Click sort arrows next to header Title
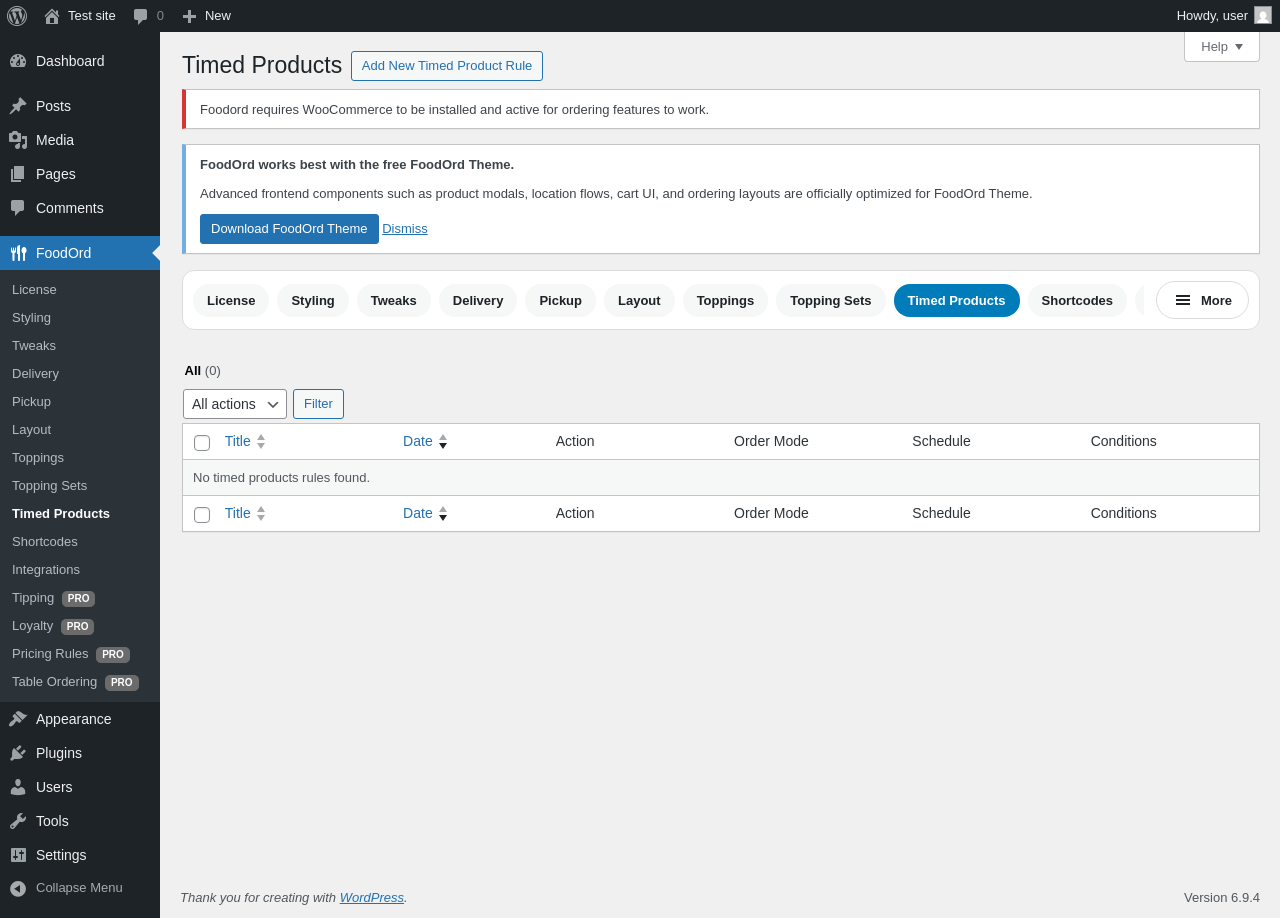This screenshot has height=918, width=1280. tap(261, 441)
